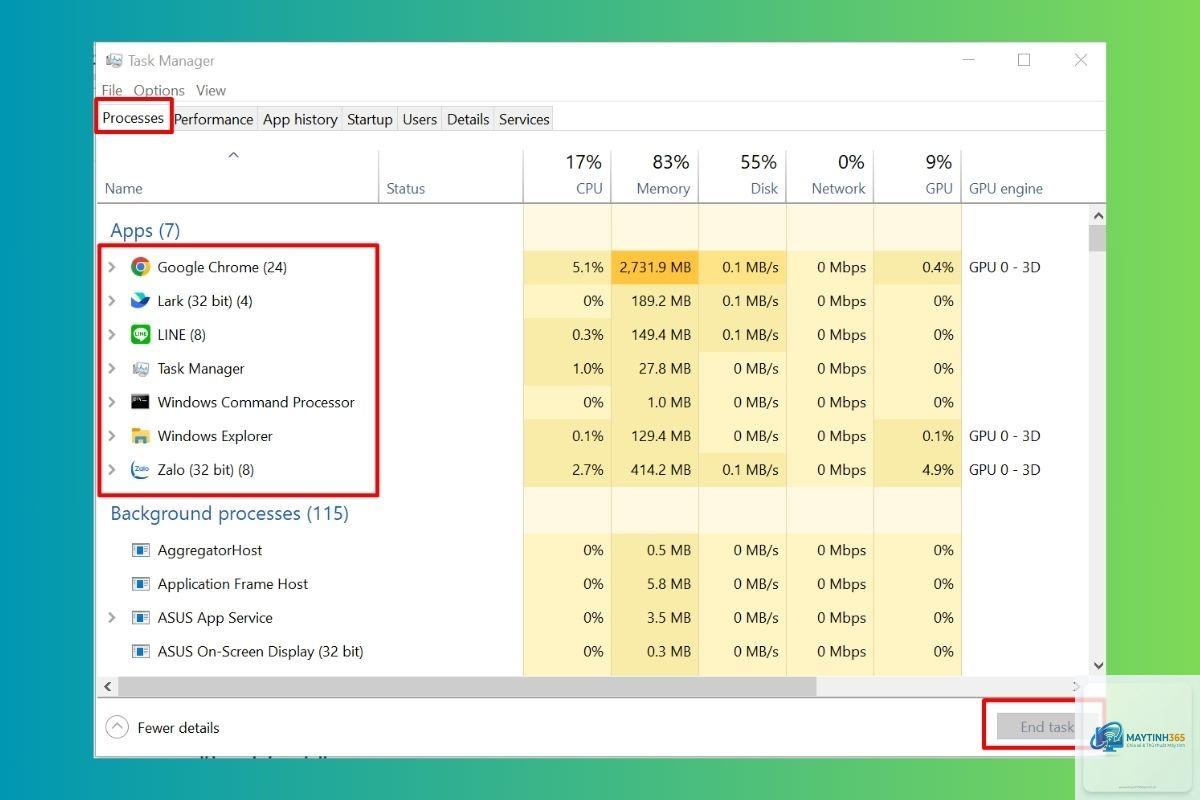1200x800 pixels.
Task: Expand the Google Chrome process group
Action: [112, 267]
